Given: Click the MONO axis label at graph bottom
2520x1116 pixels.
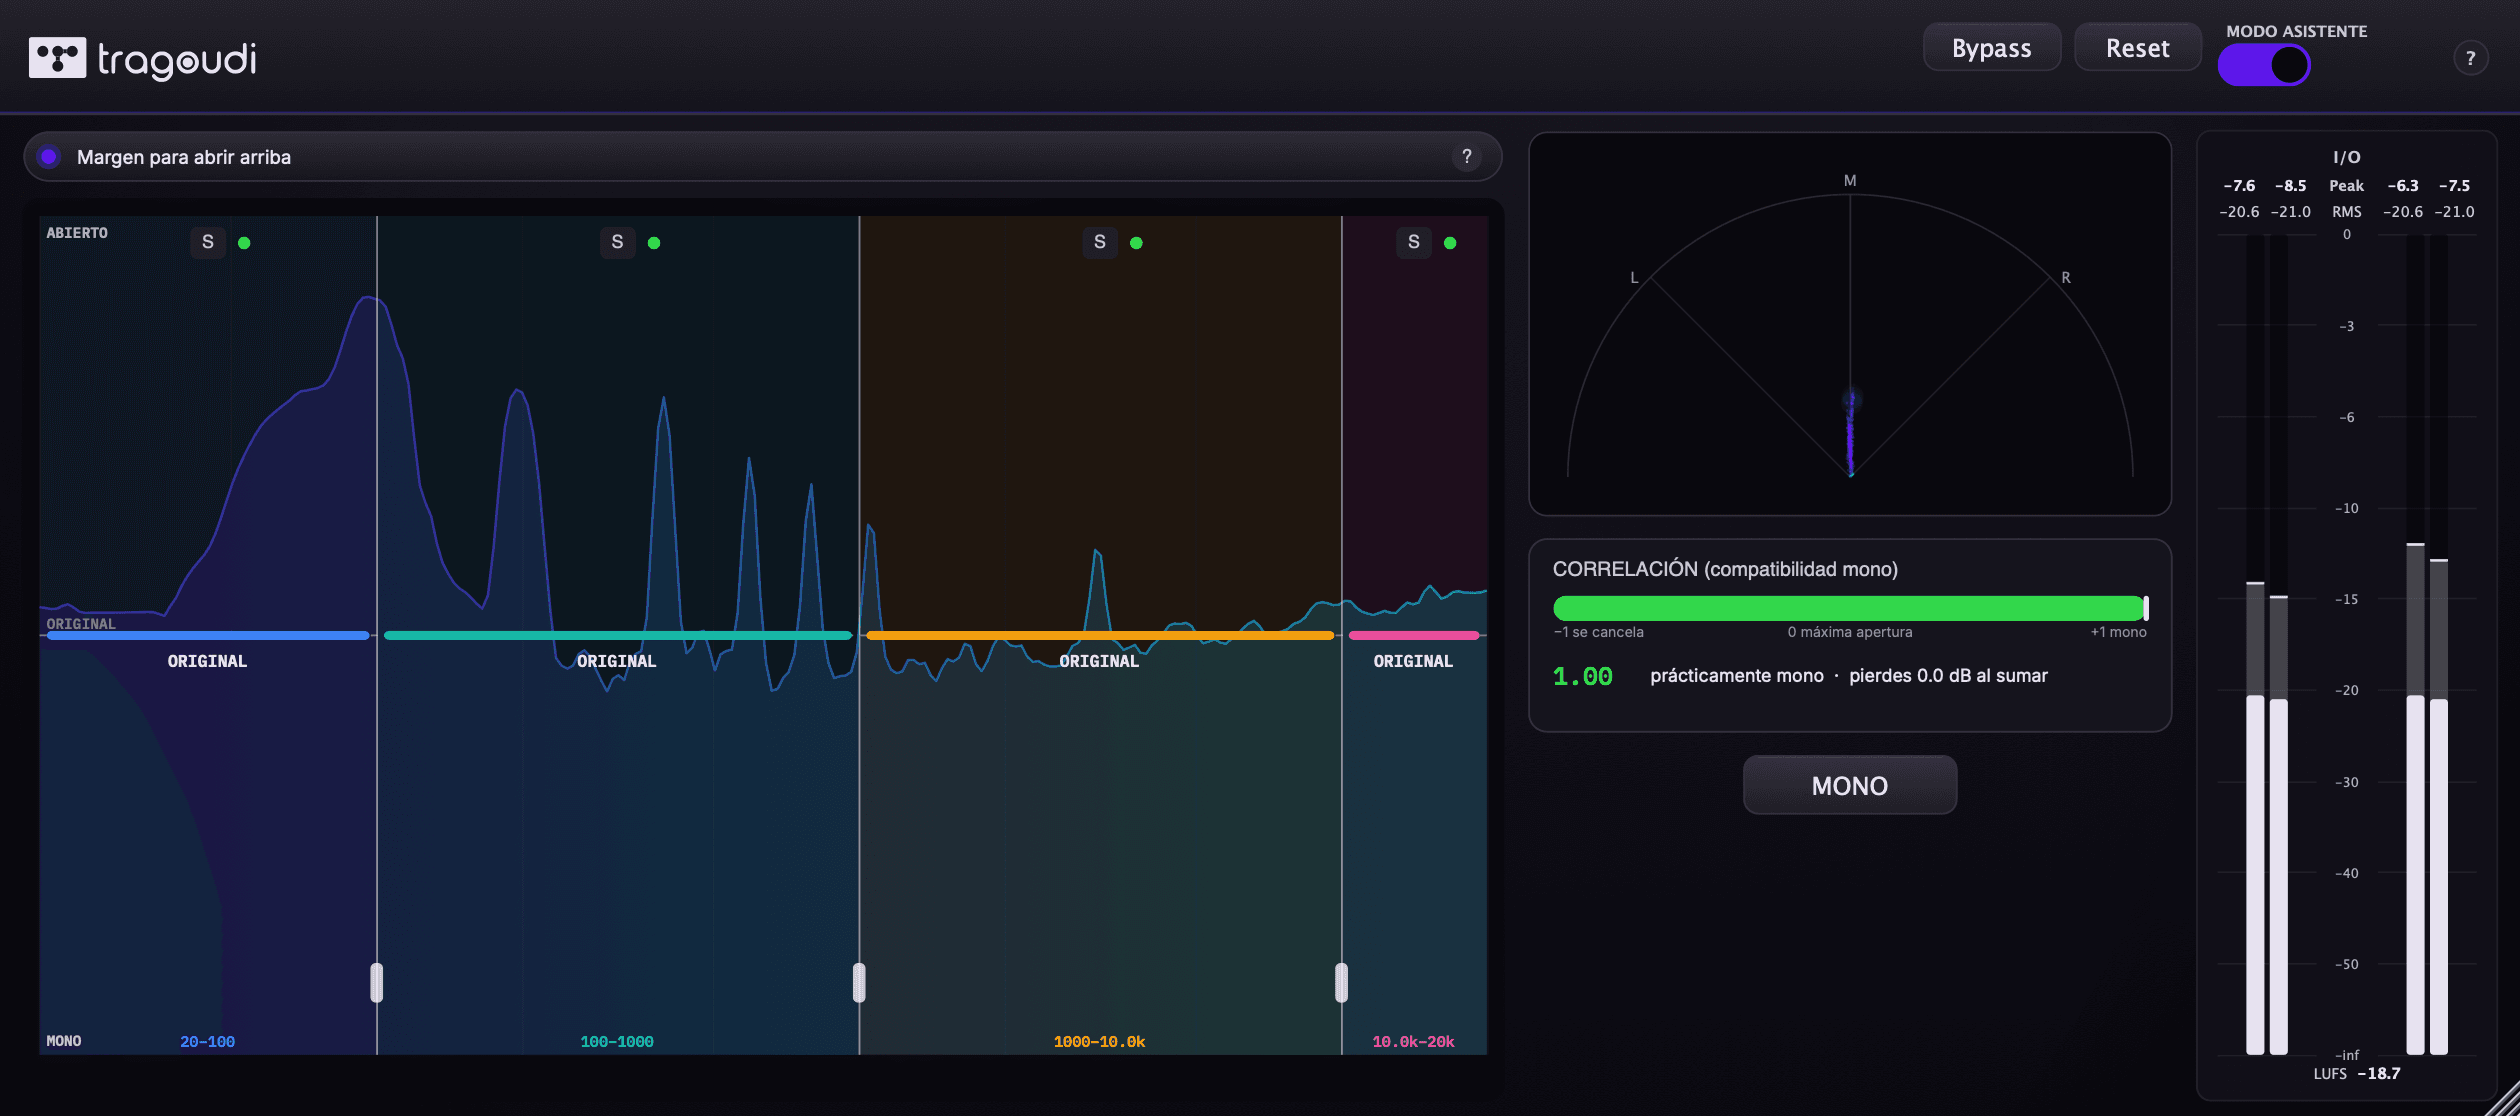Looking at the screenshot, I should 64,1041.
